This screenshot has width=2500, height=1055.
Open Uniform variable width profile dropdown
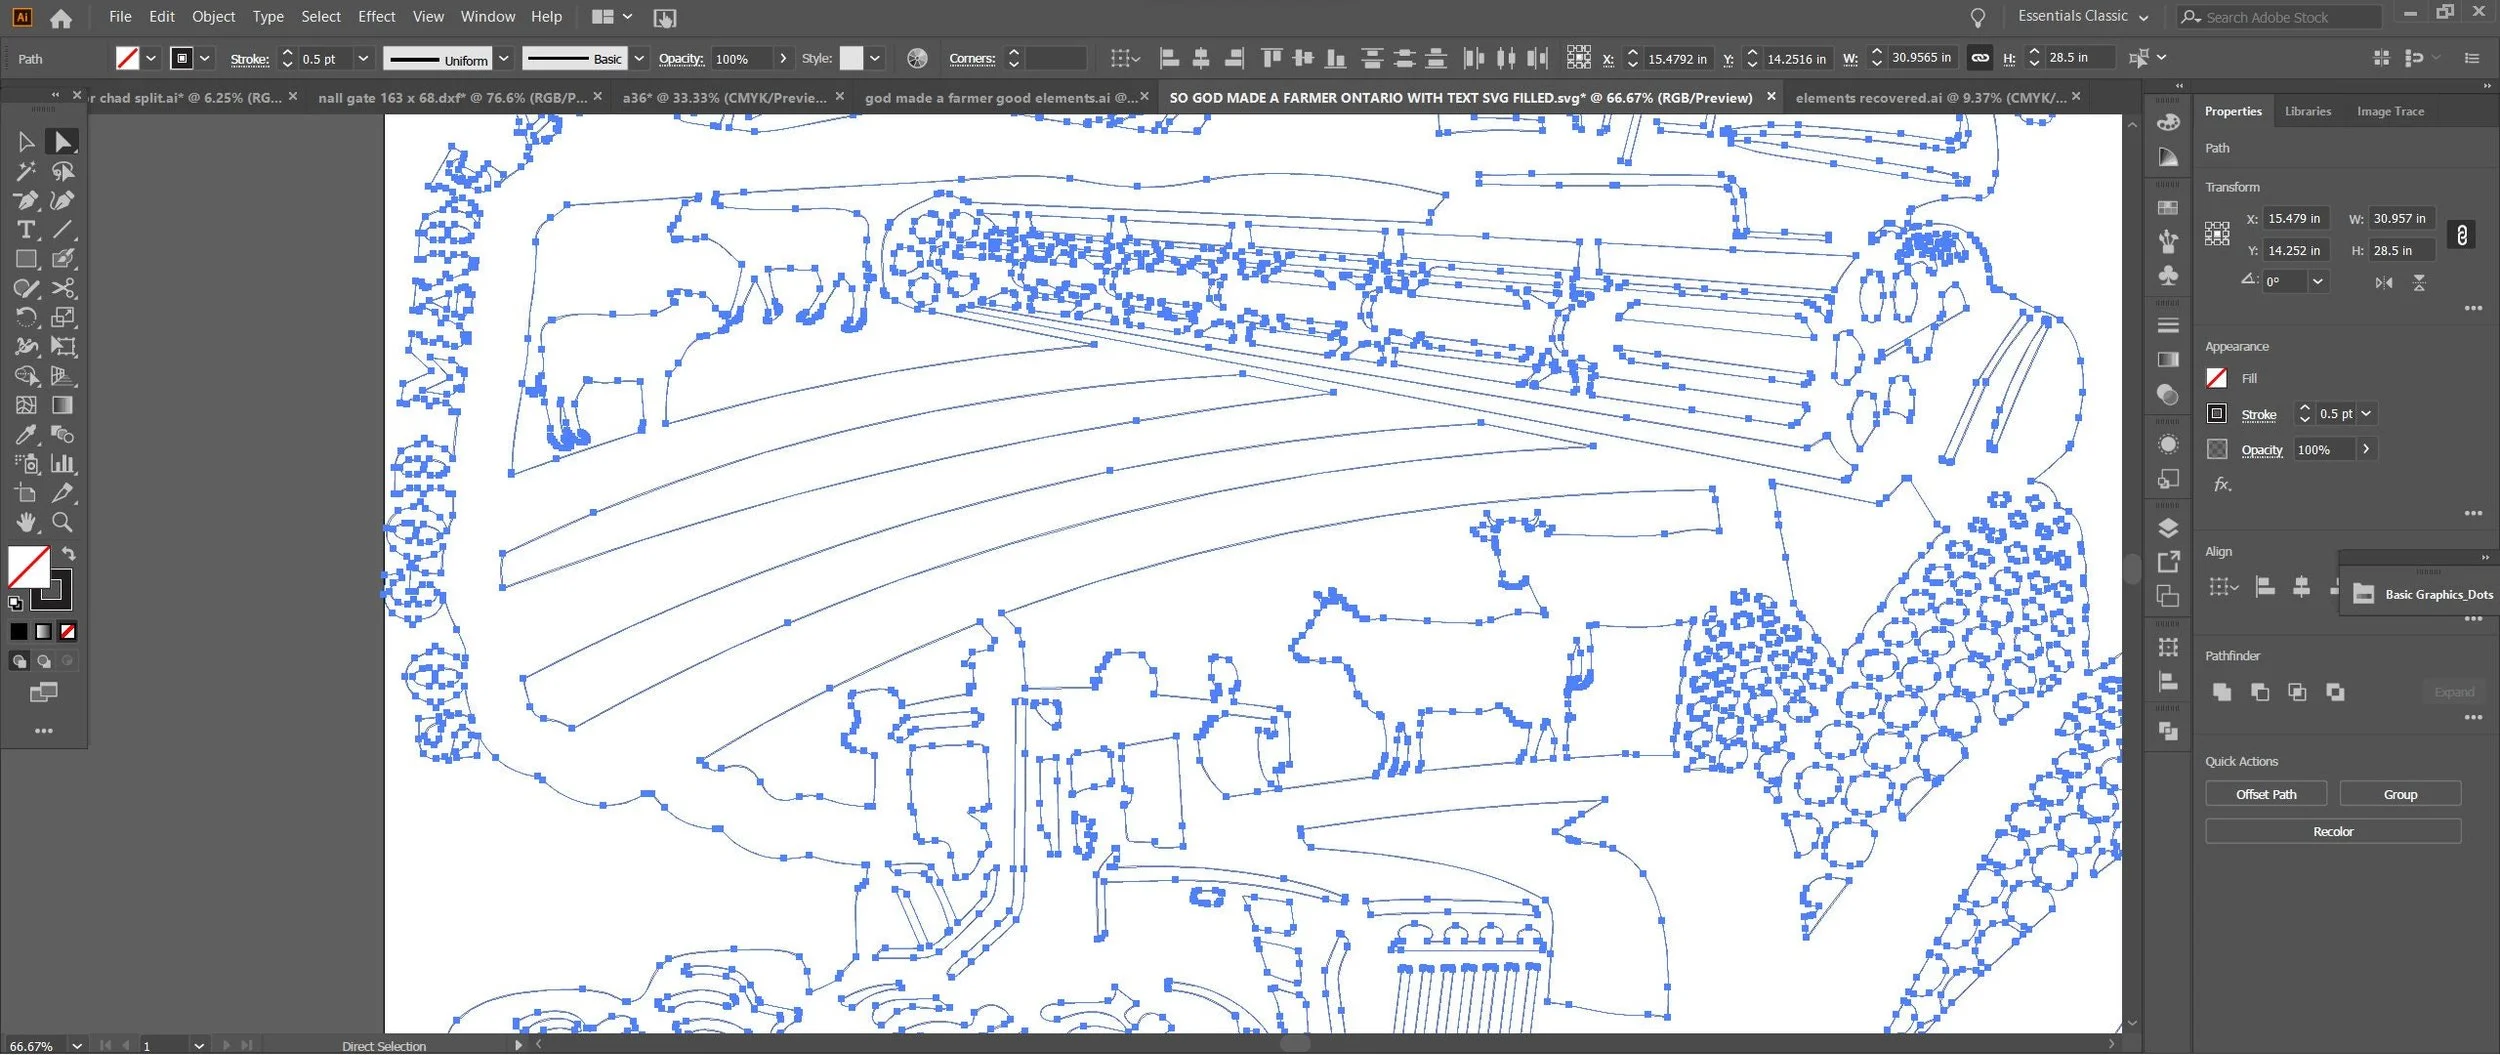(503, 59)
